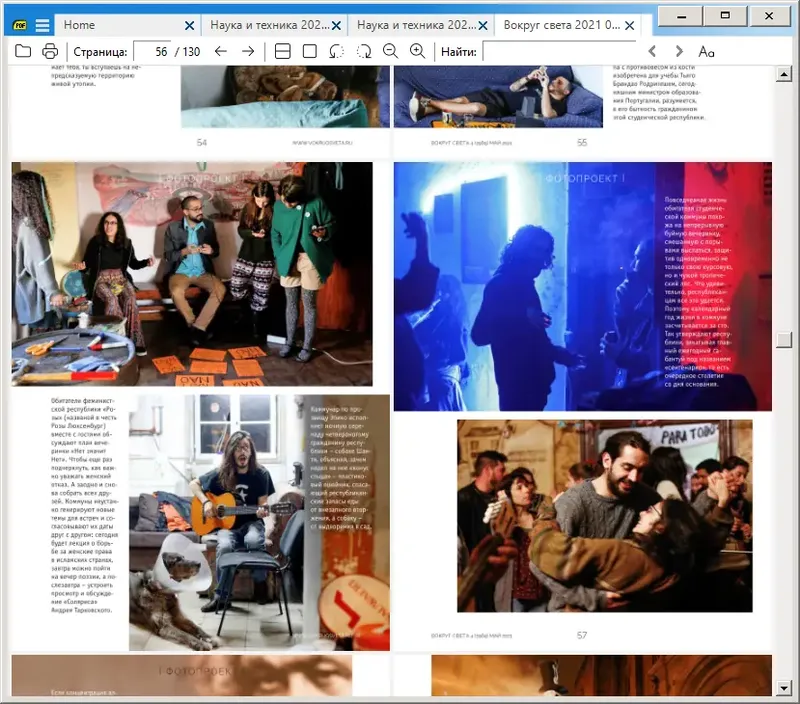The image size is (800, 704).
Task: Find the previous search match
Action: click(x=652, y=51)
